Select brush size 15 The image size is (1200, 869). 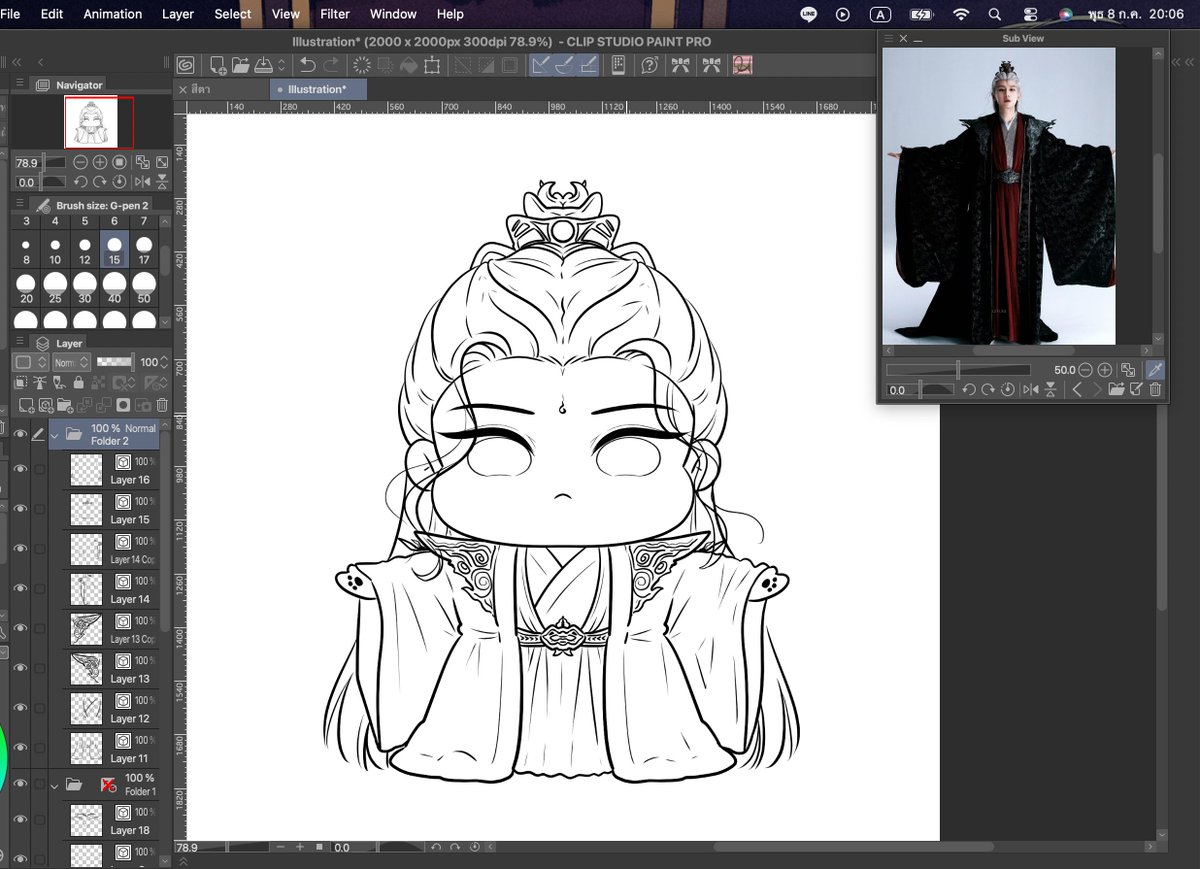[114, 250]
